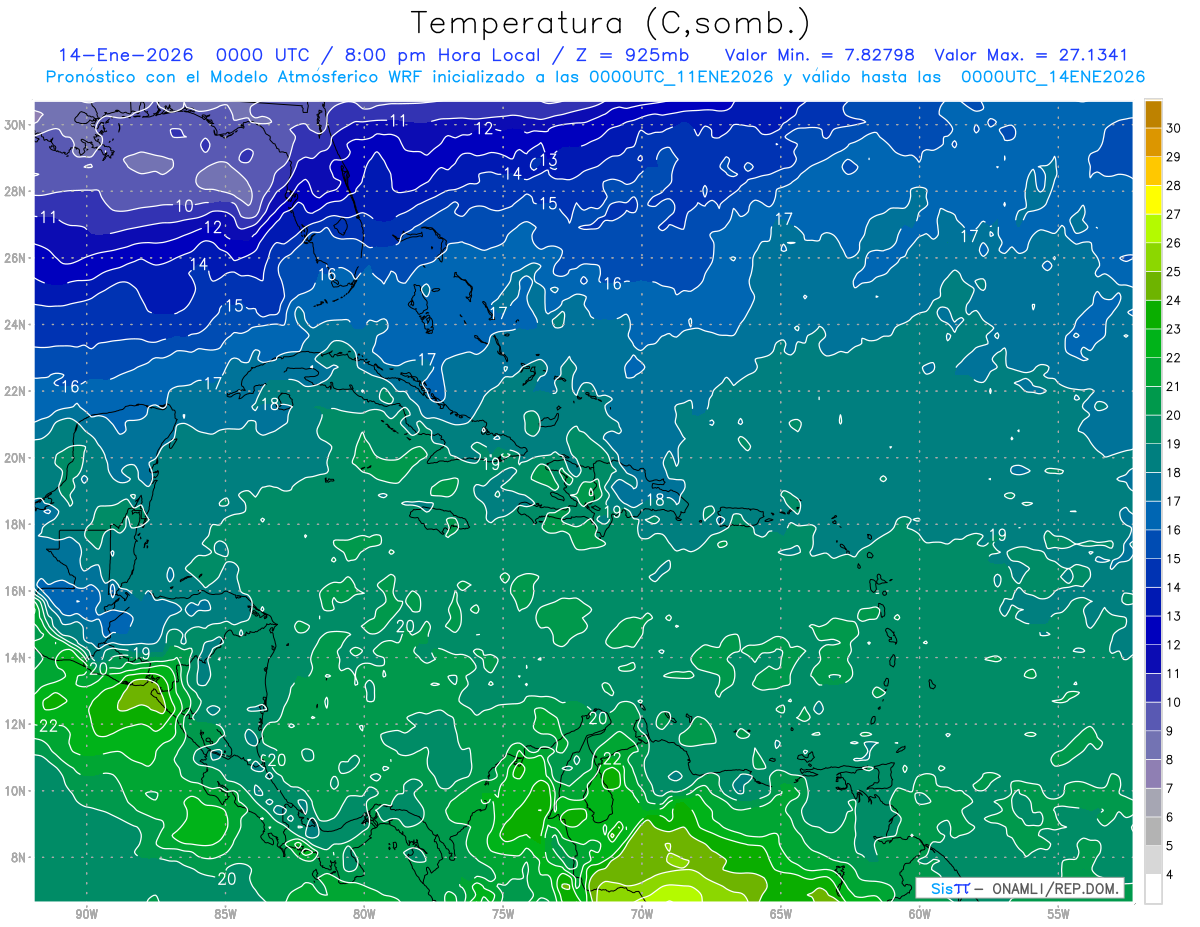The image size is (1200, 927).
Task: Click the "Temperatura (C,somb.)" title
Action: [611, 23]
